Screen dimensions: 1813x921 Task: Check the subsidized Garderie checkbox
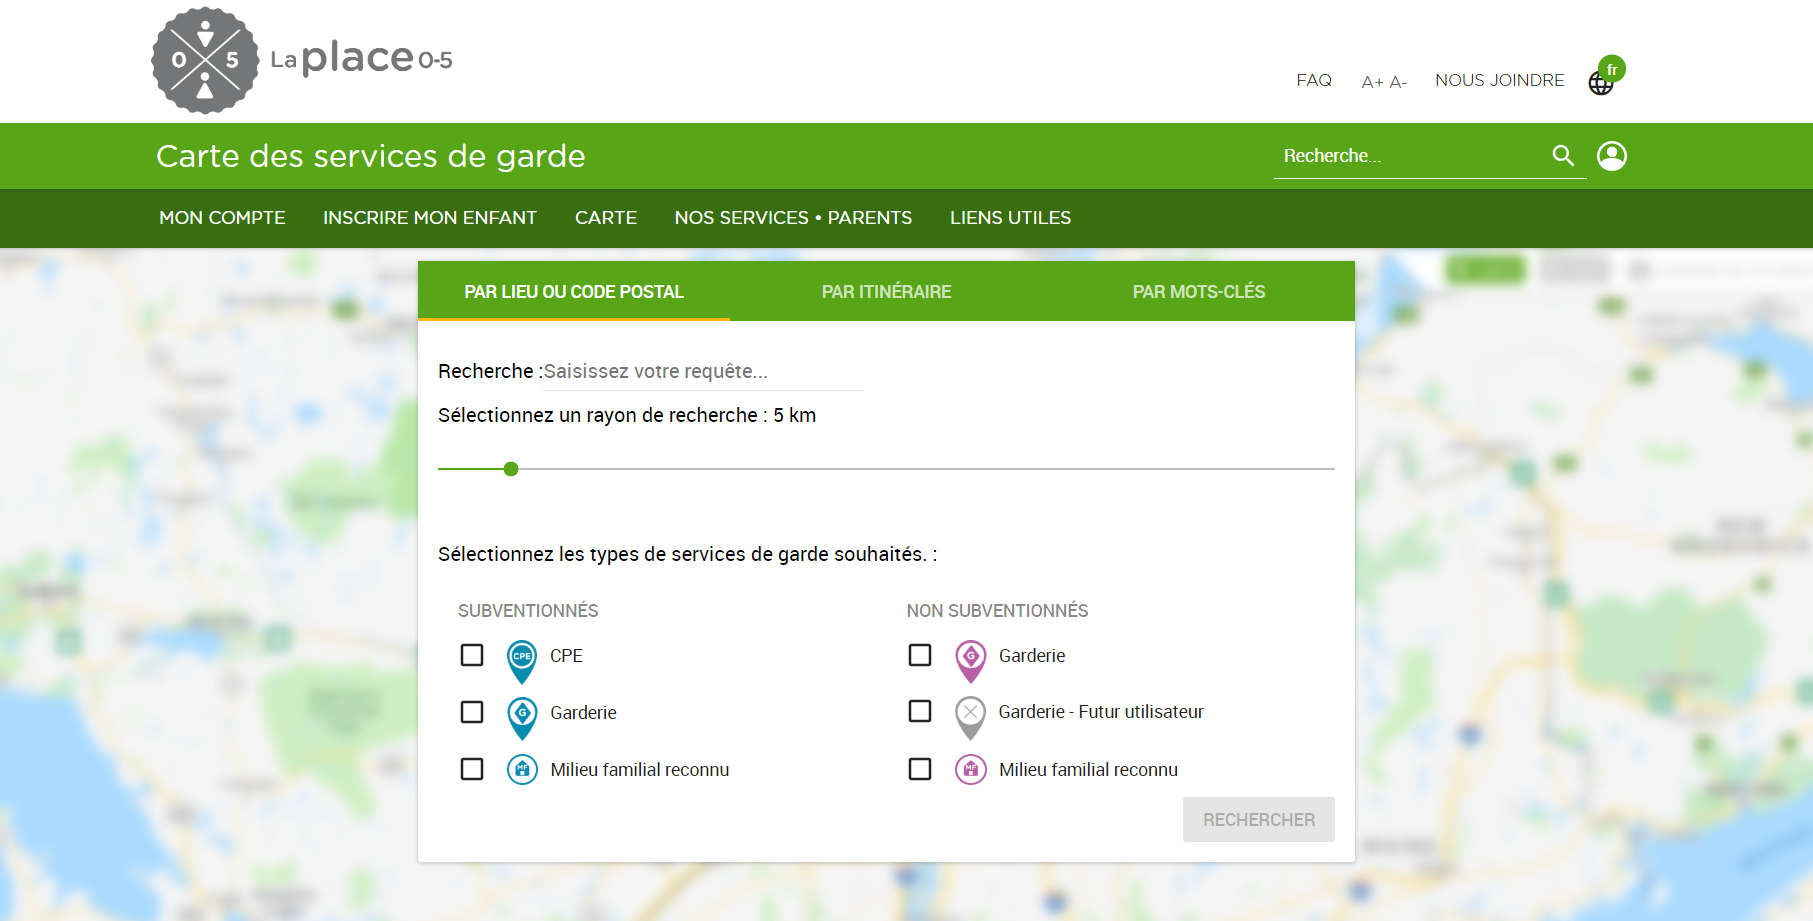point(472,712)
